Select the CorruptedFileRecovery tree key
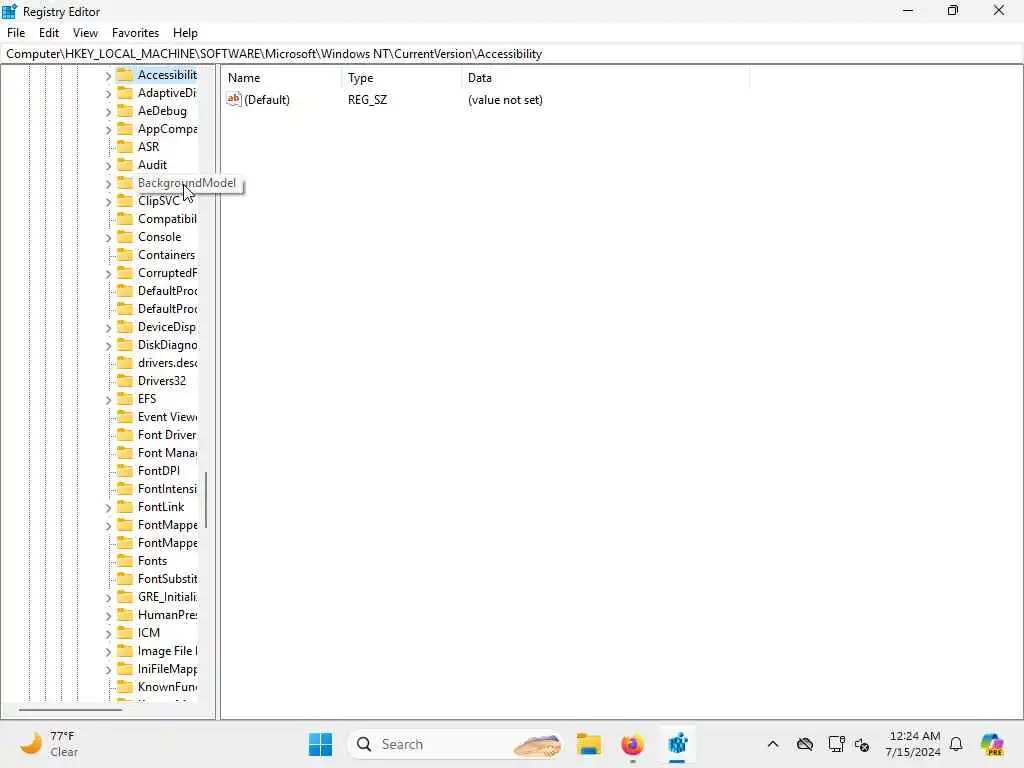This screenshot has width=1024, height=768. (x=167, y=273)
